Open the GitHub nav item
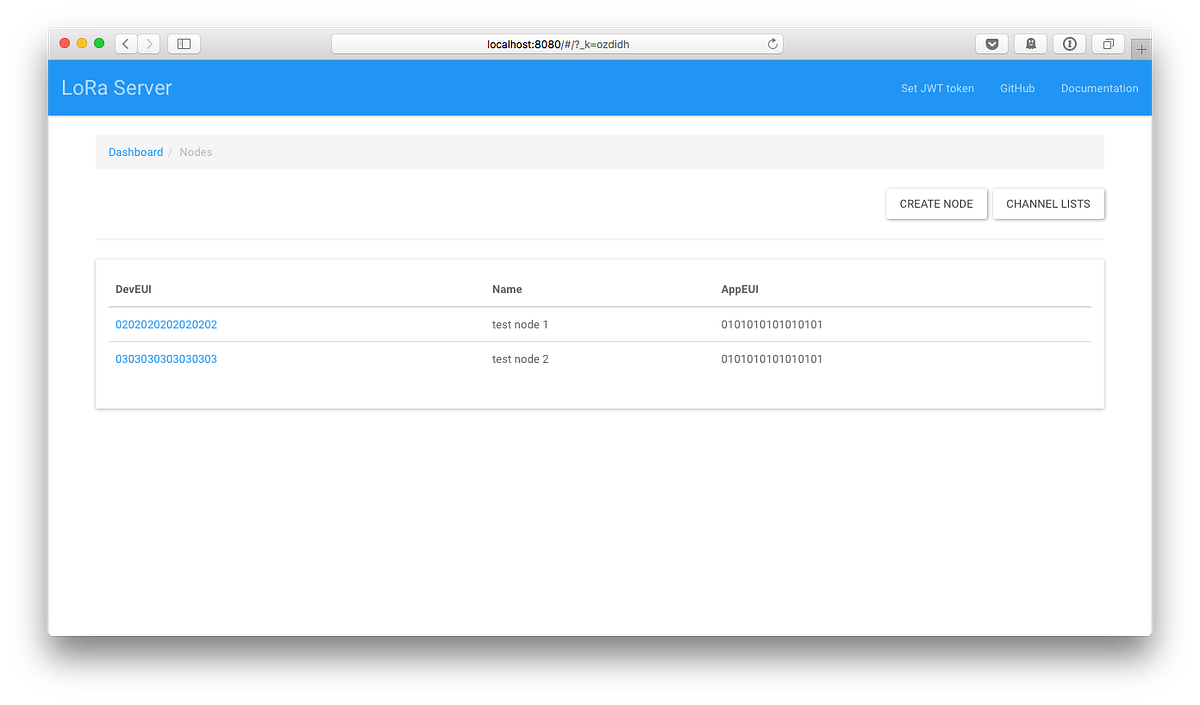Screen dimensions: 1200x705 point(1017,88)
